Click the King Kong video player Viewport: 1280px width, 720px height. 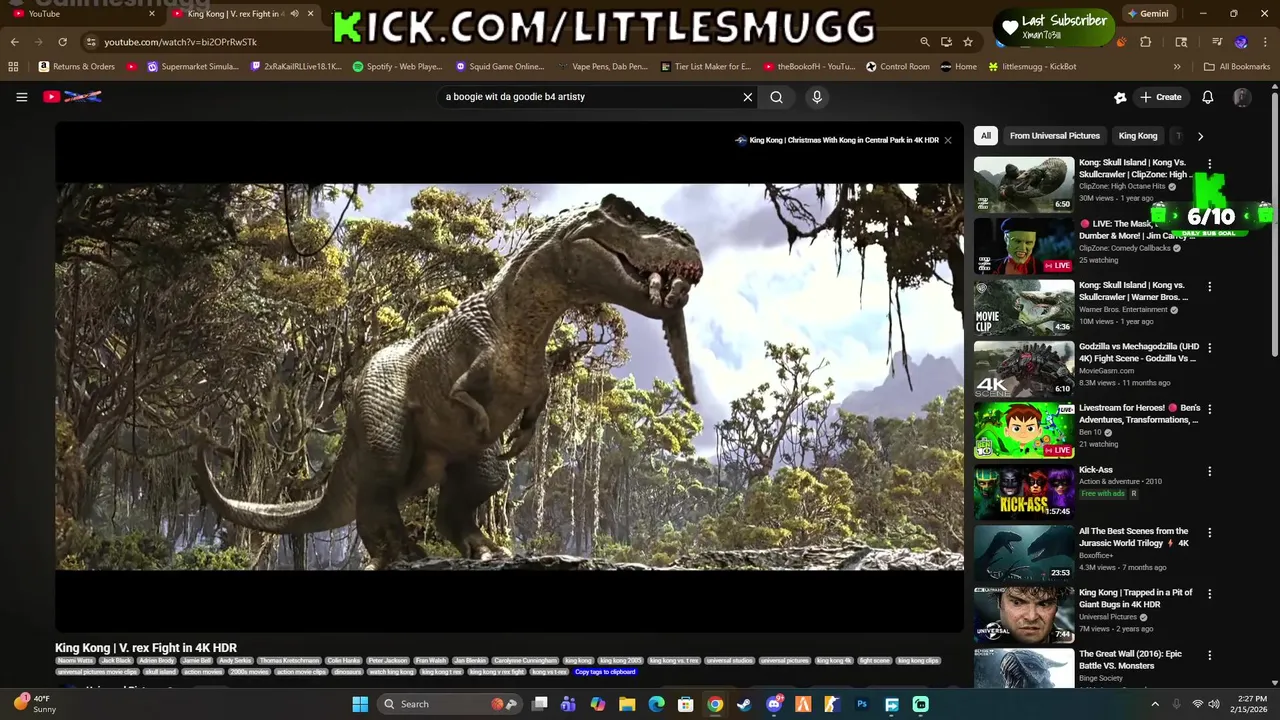pyautogui.click(x=509, y=376)
